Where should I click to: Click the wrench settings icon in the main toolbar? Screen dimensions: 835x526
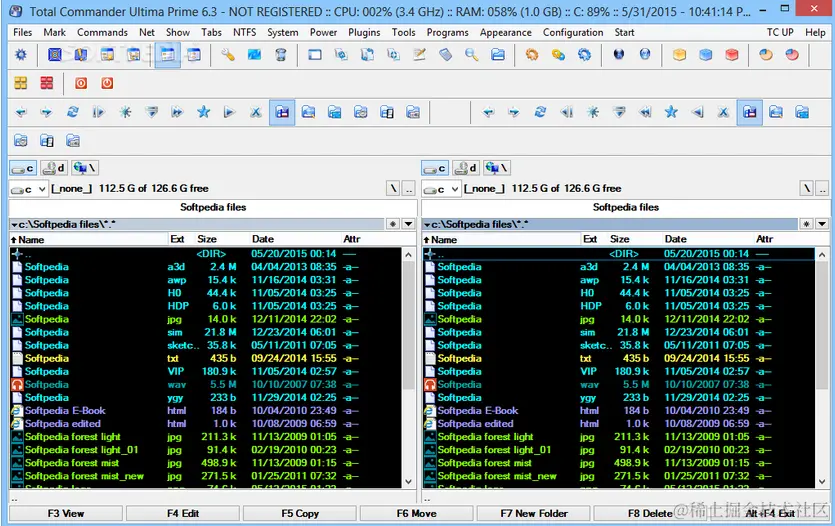point(228,54)
